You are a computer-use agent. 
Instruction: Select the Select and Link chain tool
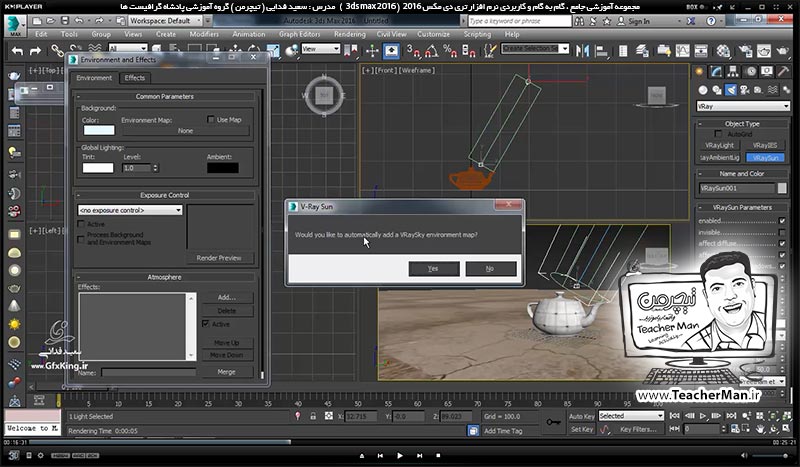[x=57, y=51]
